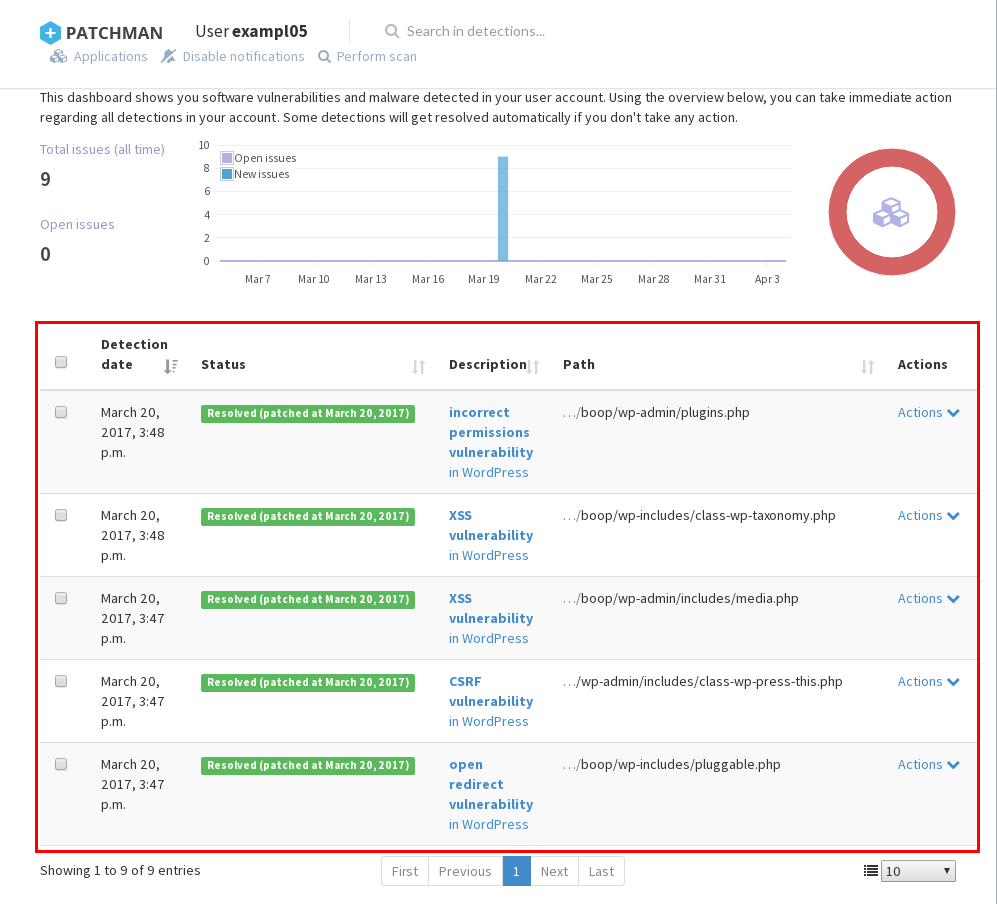Click the New issues legend swatch
This screenshot has height=904, width=997.
point(227,174)
